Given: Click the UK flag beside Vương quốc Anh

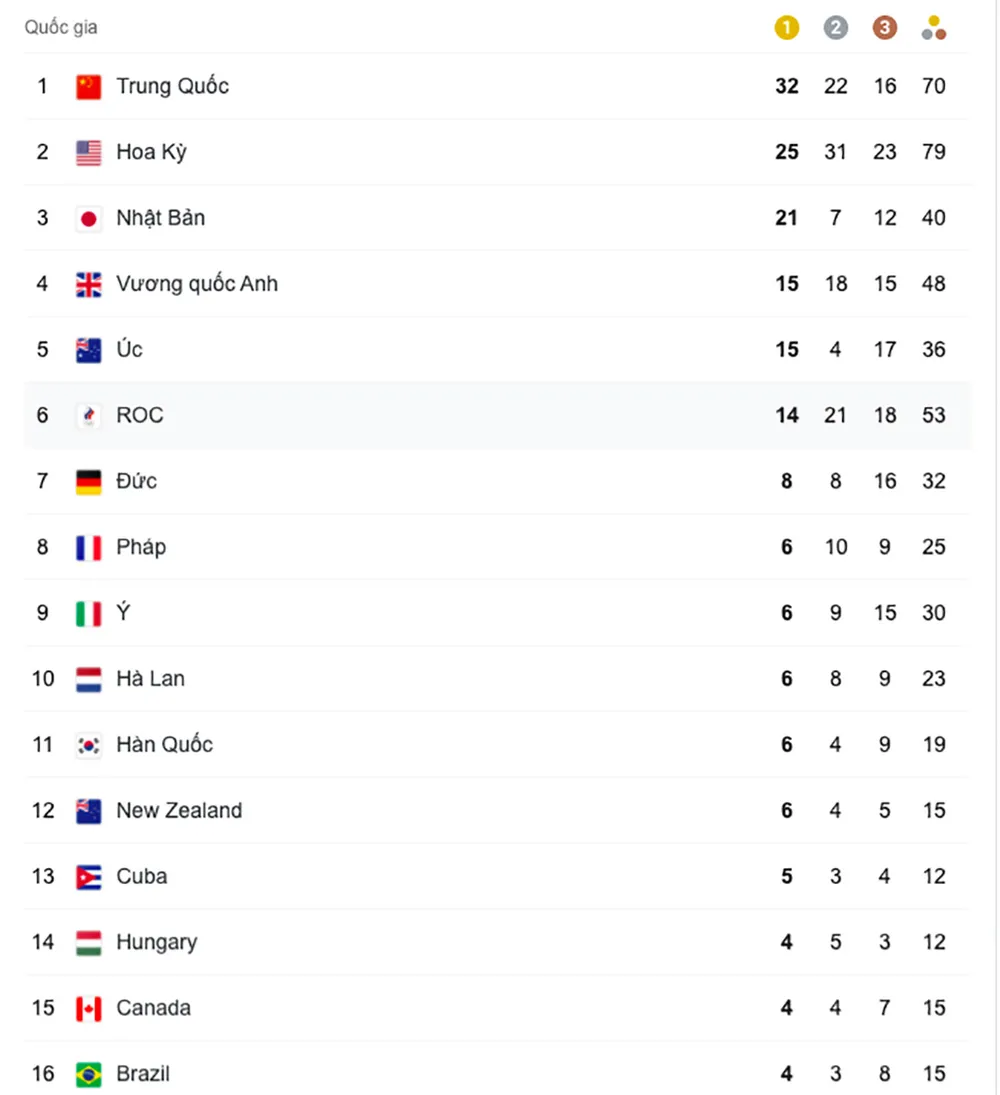Looking at the screenshot, I should click(88, 283).
